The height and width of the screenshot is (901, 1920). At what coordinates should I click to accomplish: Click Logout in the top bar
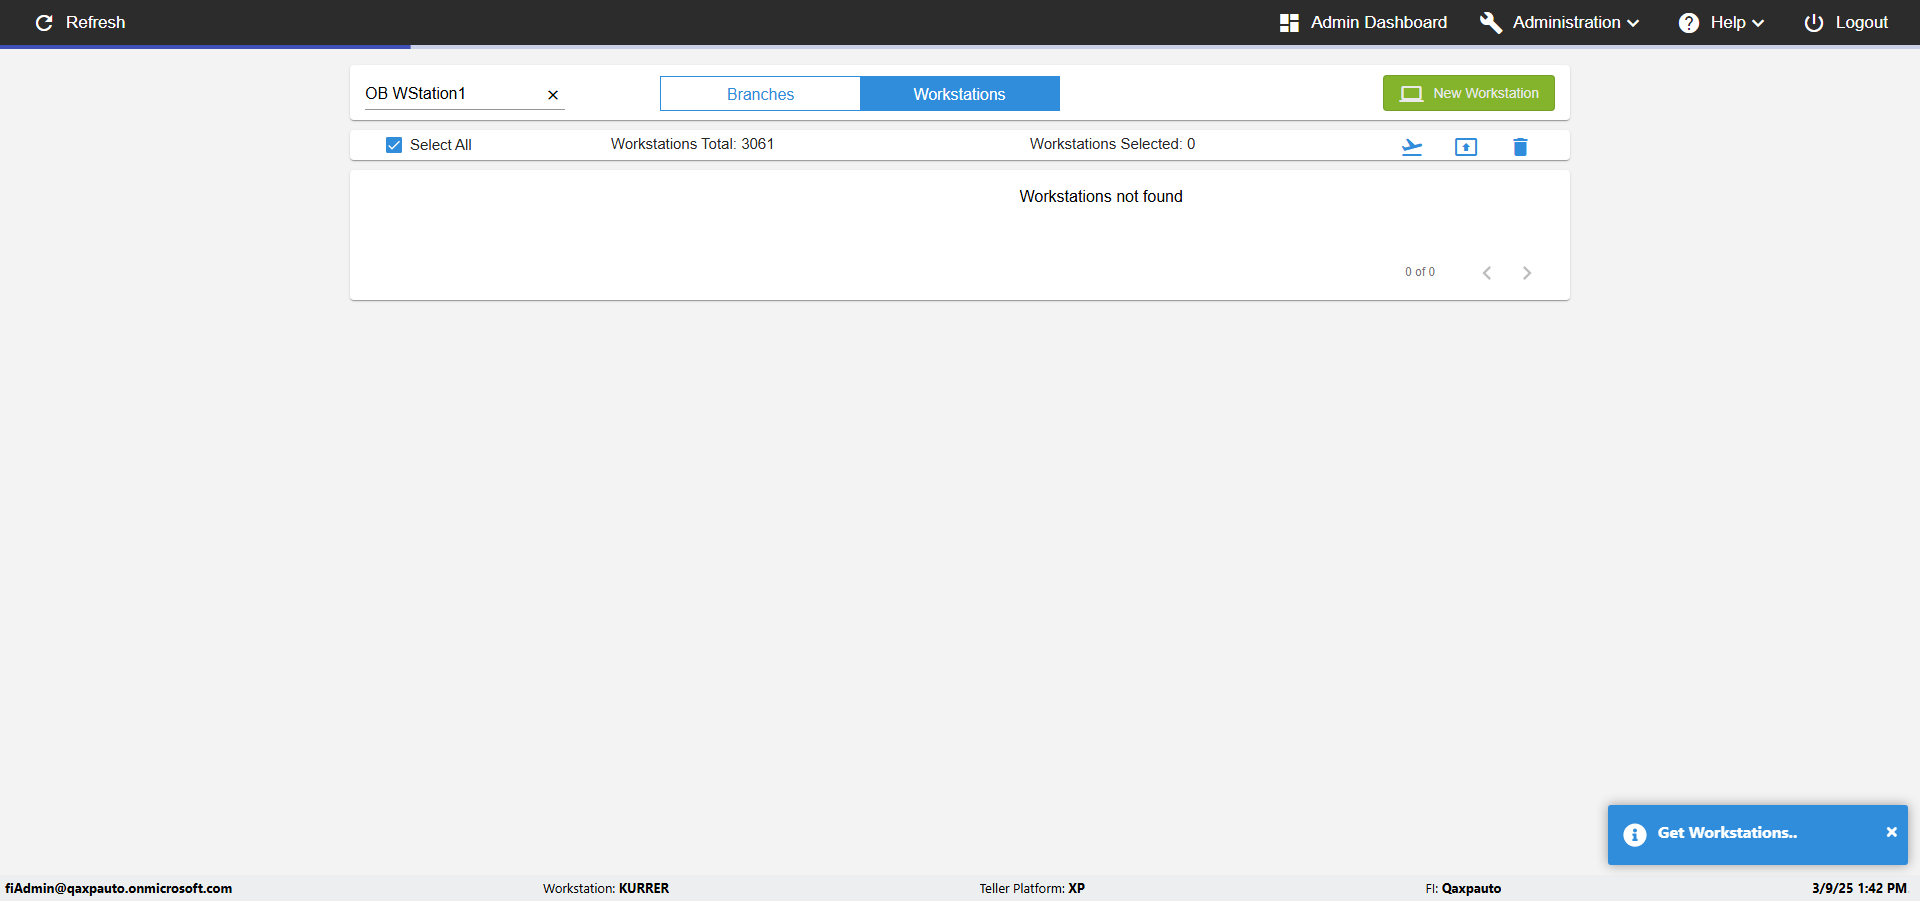coord(1846,22)
